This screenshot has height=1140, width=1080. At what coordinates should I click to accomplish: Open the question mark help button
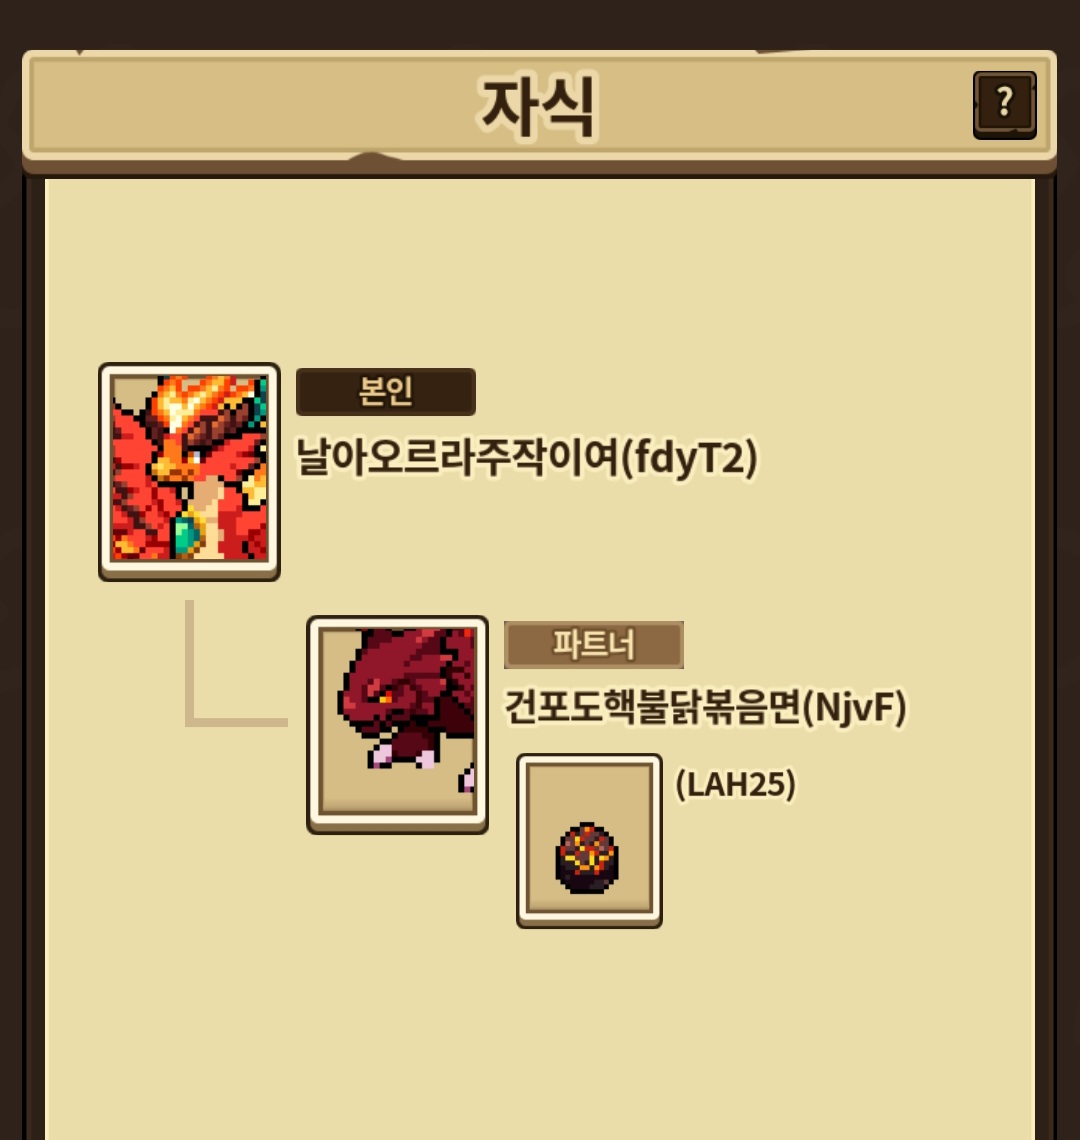pyautogui.click(x=1004, y=105)
